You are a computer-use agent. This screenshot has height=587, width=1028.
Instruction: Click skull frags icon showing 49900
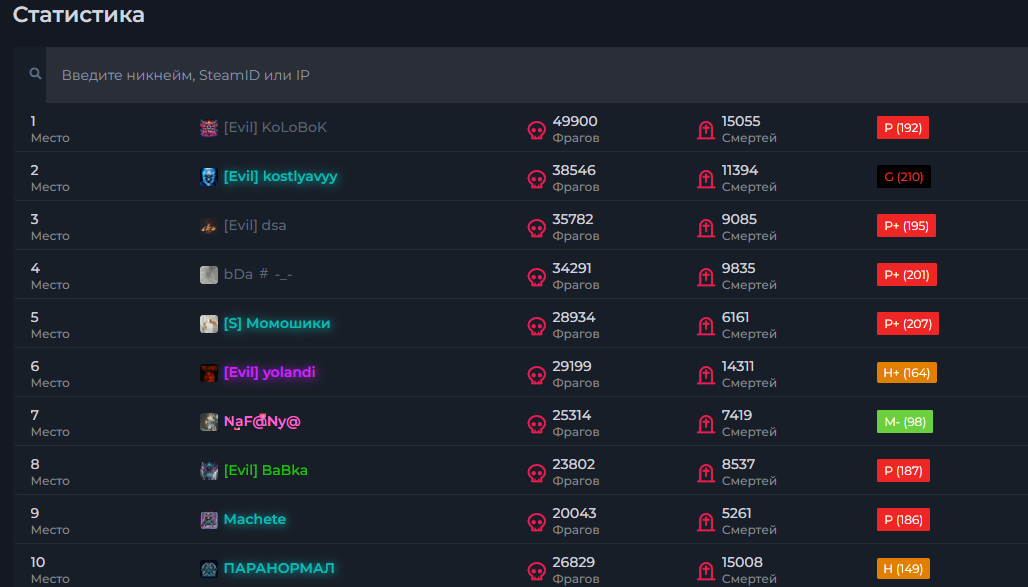[537, 130]
